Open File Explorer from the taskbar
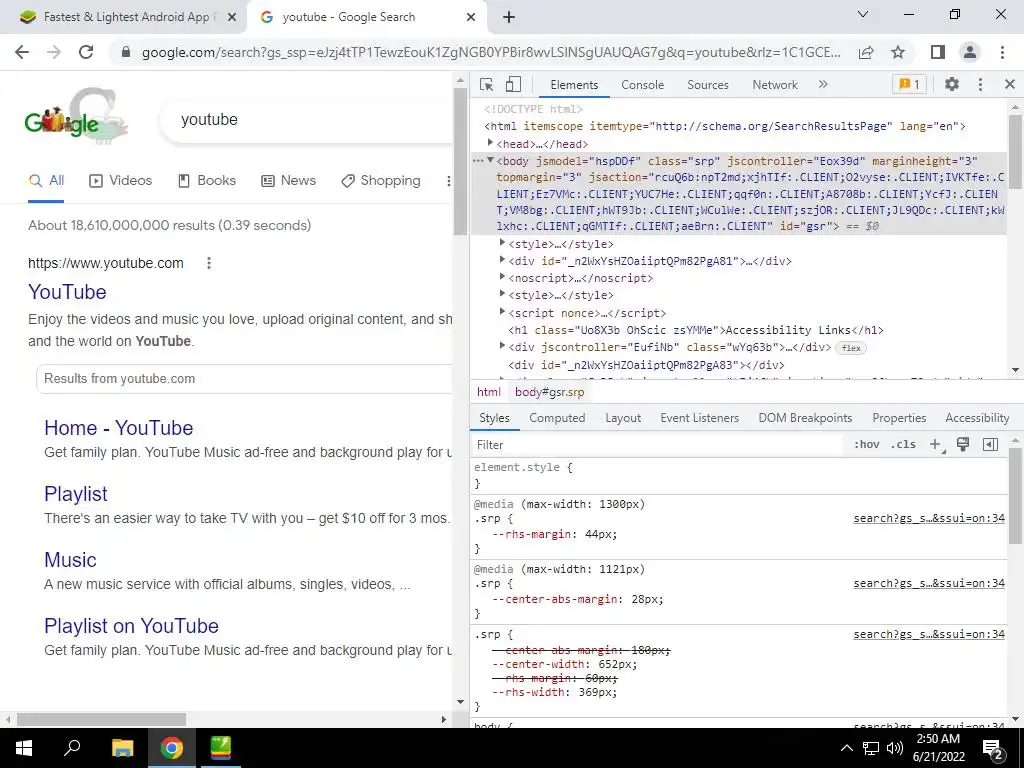Image resolution: width=1024 pixels, height=768 pixels. point(122,748)
